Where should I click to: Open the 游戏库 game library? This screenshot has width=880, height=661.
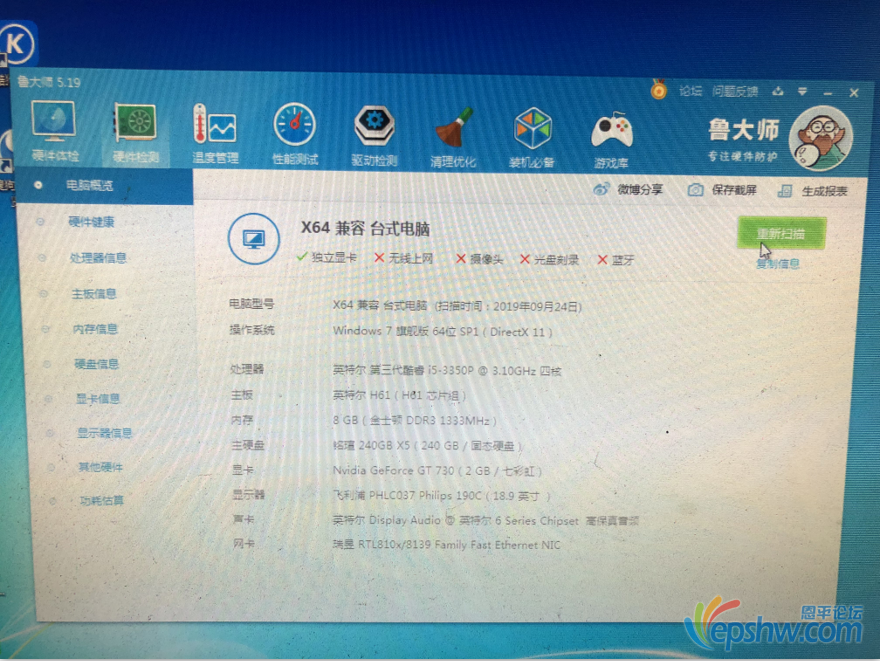coord(611,139)
